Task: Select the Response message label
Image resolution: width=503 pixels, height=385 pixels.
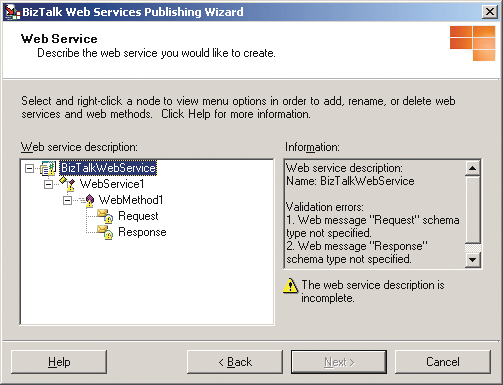Action: (x=142, y=232)
